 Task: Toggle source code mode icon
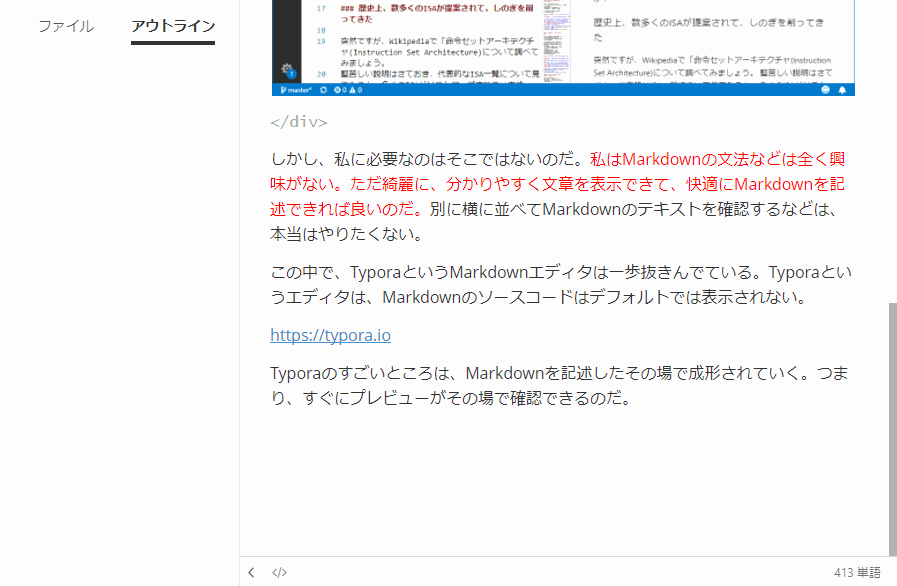279,572
